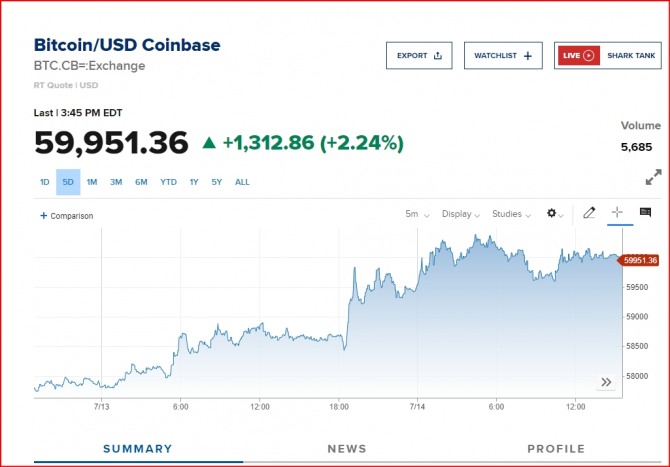This screenshot has width=670, height=467.
Task: Open the chart comments icon
Action: pyautogui.click(x=645, y=213)
